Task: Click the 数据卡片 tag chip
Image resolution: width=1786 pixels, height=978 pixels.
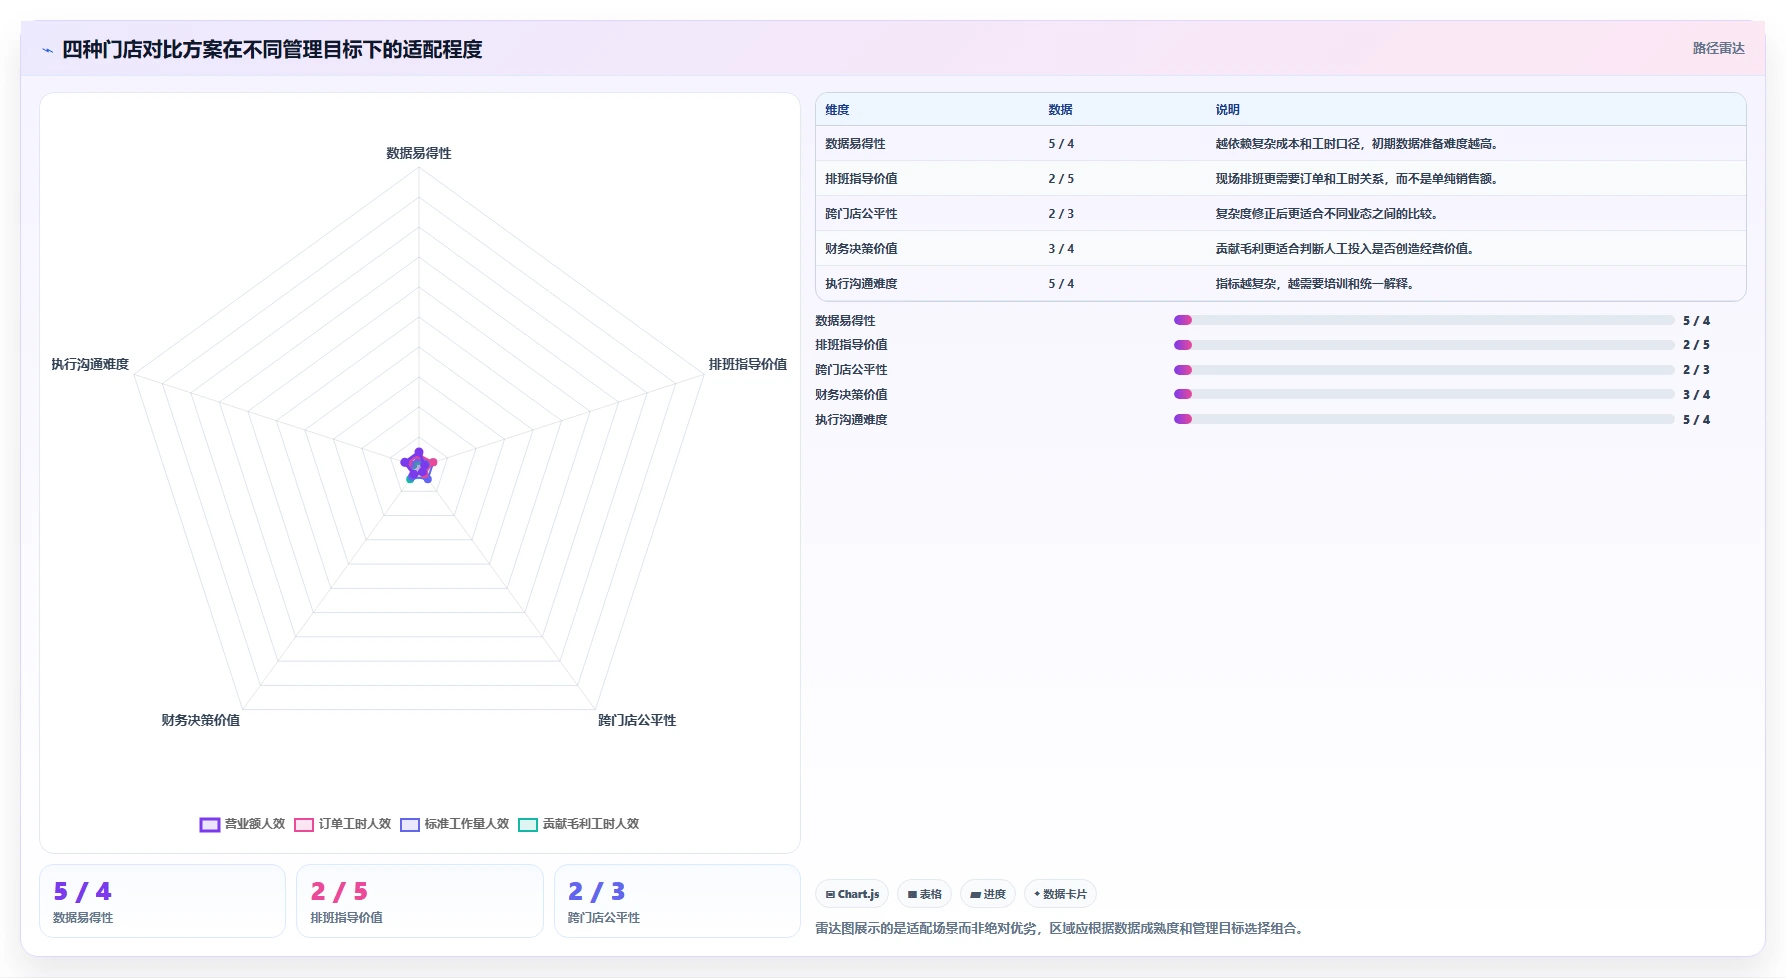Action: pos(1060,894)
